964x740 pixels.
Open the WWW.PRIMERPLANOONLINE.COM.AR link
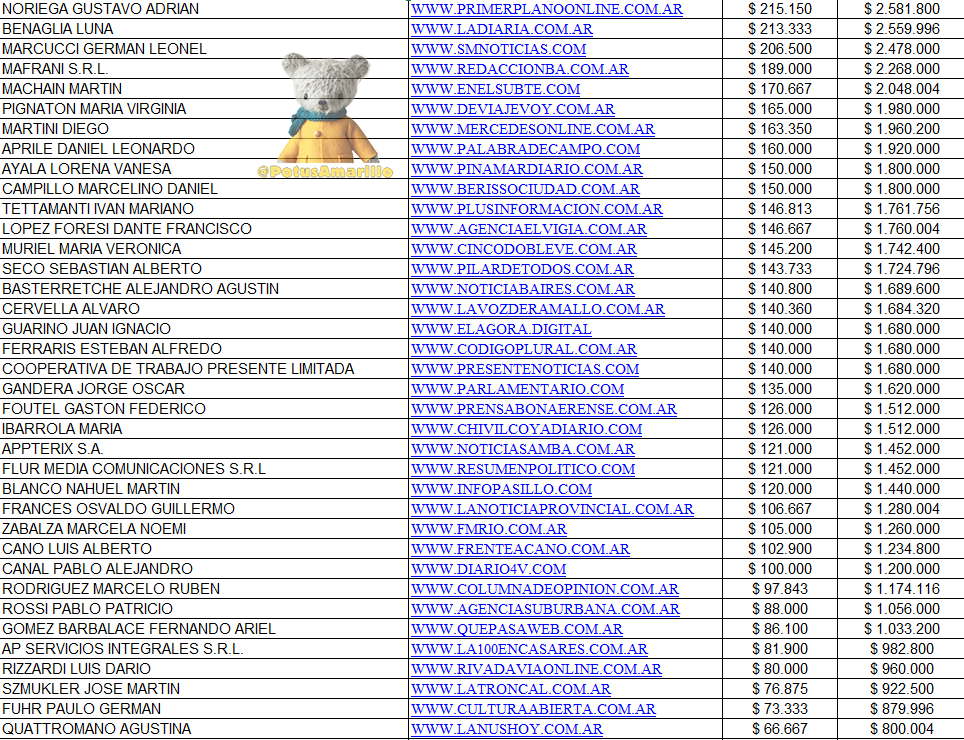547,9
